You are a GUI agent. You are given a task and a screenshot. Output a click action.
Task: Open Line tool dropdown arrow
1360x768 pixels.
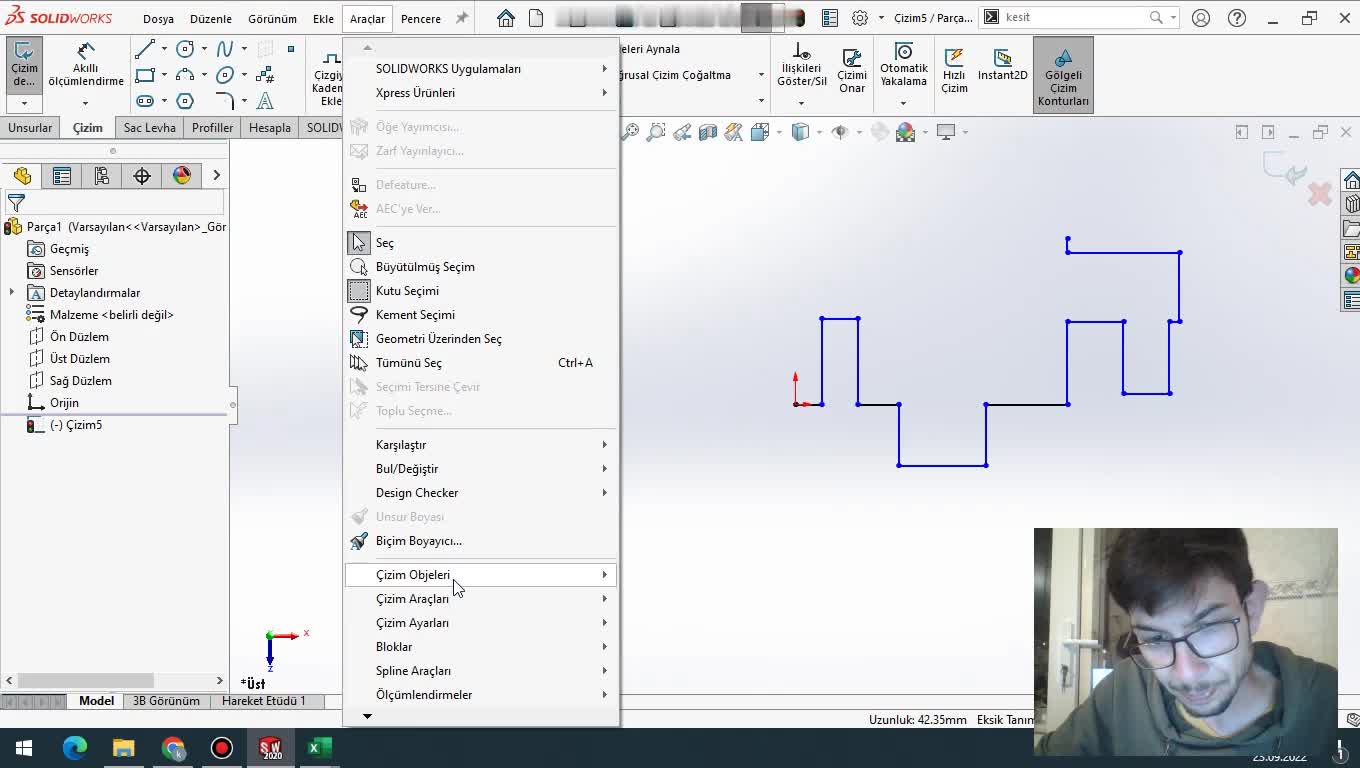164,49
